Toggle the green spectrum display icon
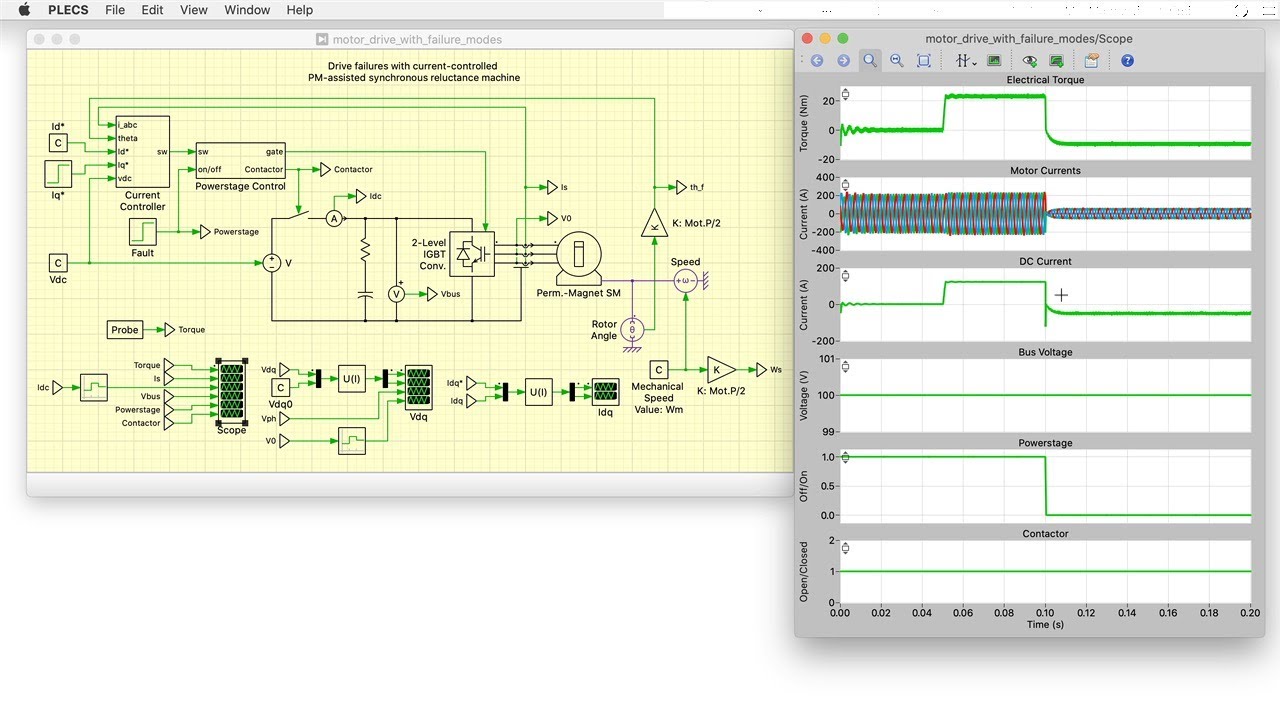This screenshot has width=1280, height=720. 994,61
